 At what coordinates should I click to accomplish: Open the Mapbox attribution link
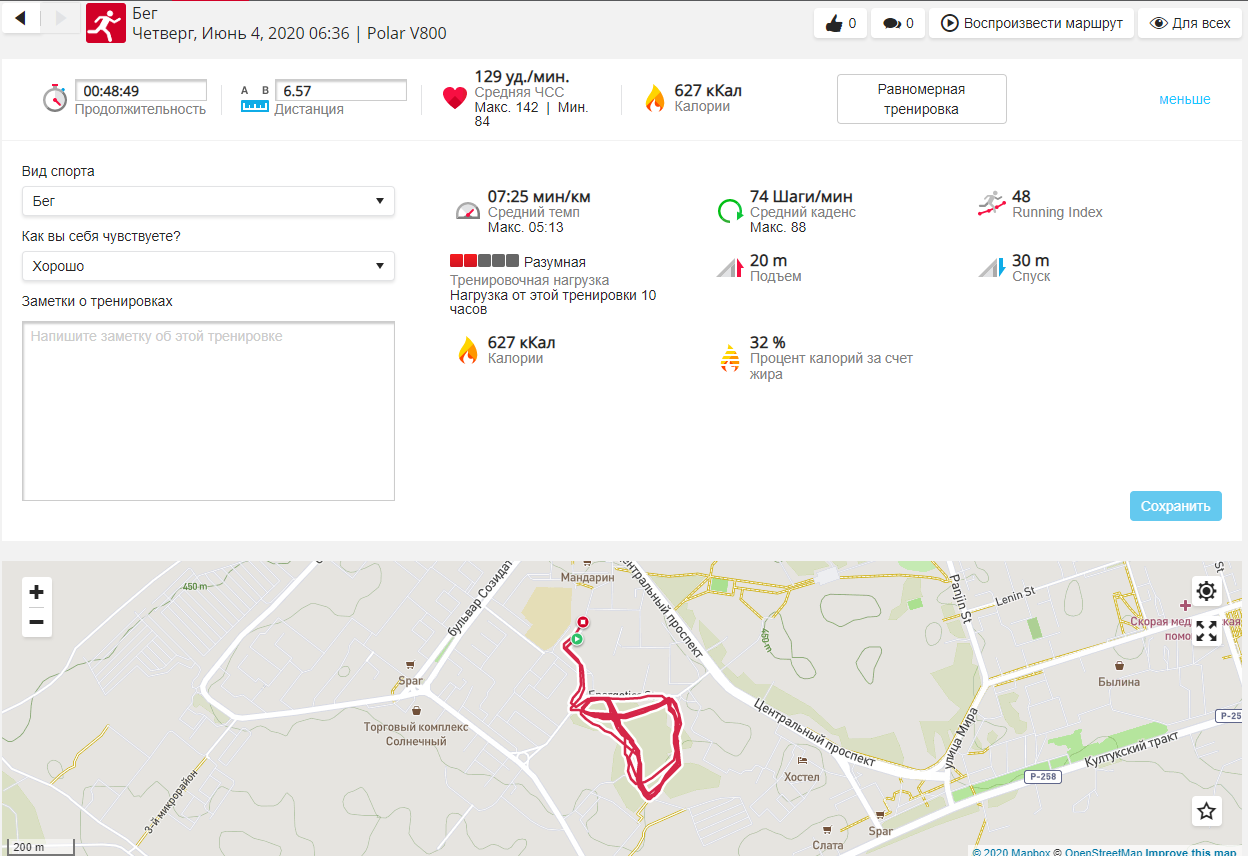point(1011,852)
